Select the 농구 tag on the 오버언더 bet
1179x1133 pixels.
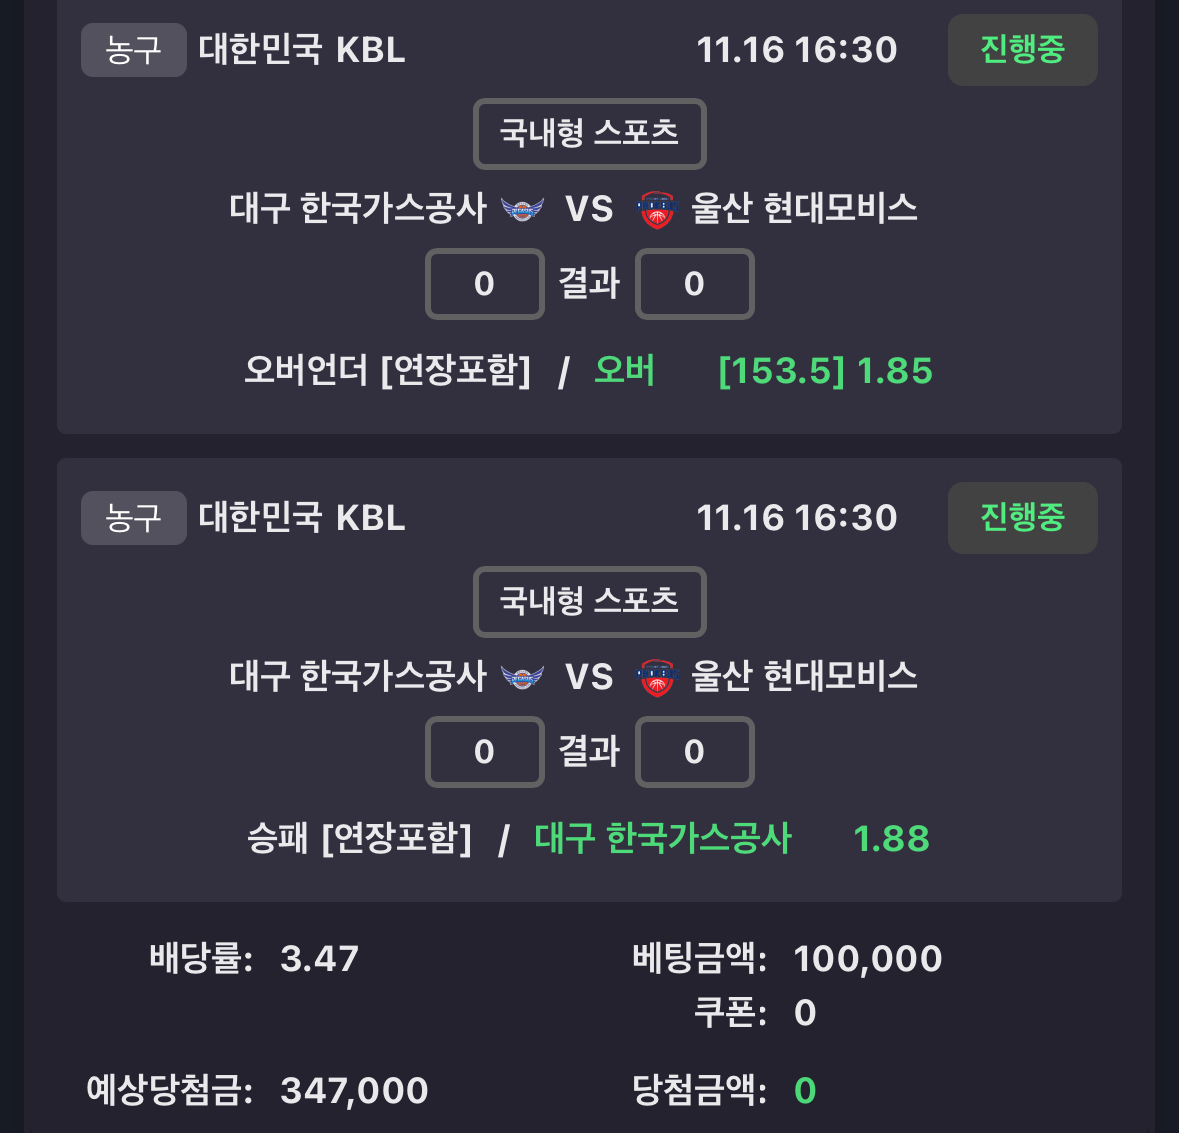133,50
